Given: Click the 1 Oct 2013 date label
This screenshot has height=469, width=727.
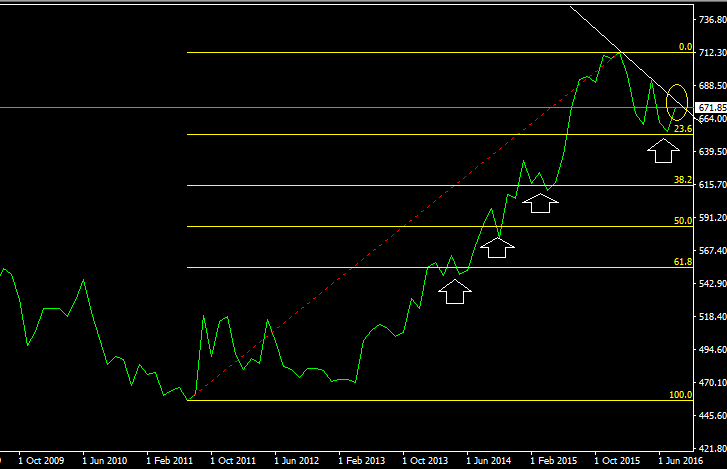Looking at the screenshot, I should coord(425,461).
